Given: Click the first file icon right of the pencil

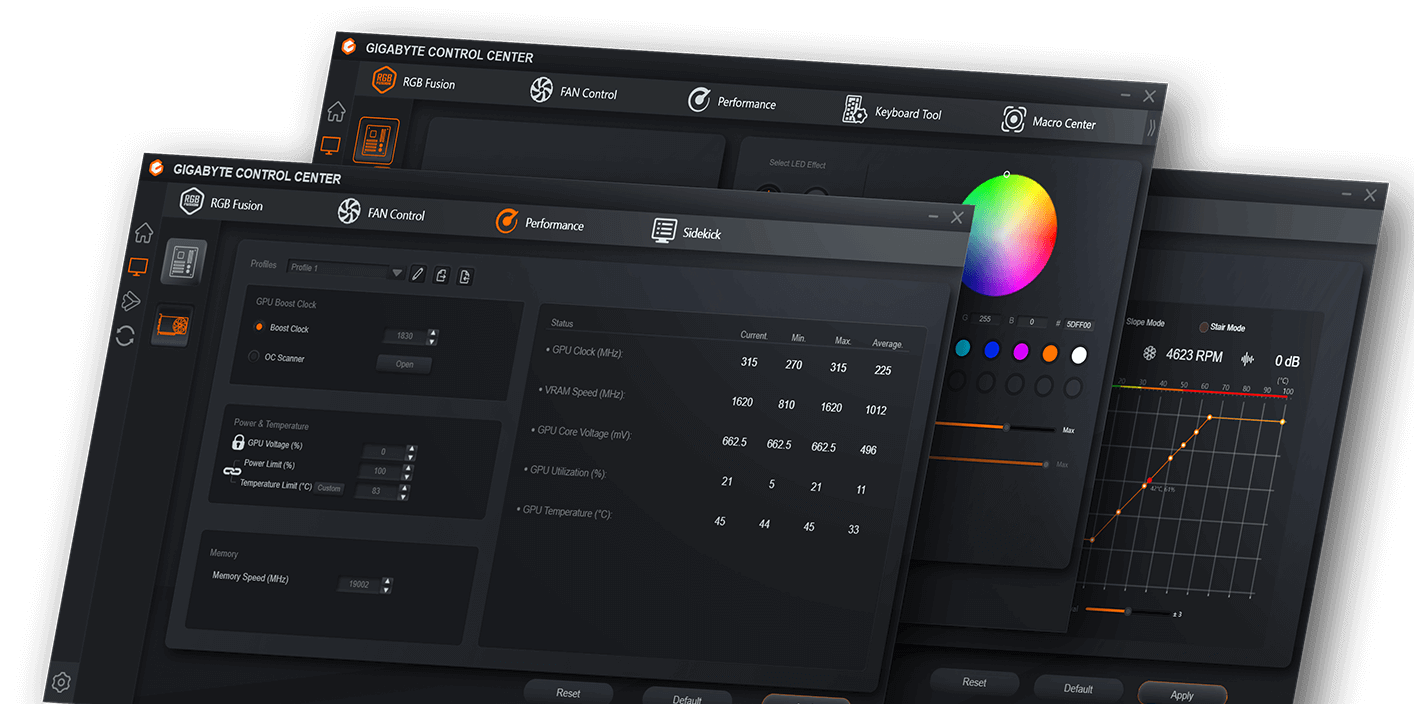Looking at the screenshot, I should [441, 276].
